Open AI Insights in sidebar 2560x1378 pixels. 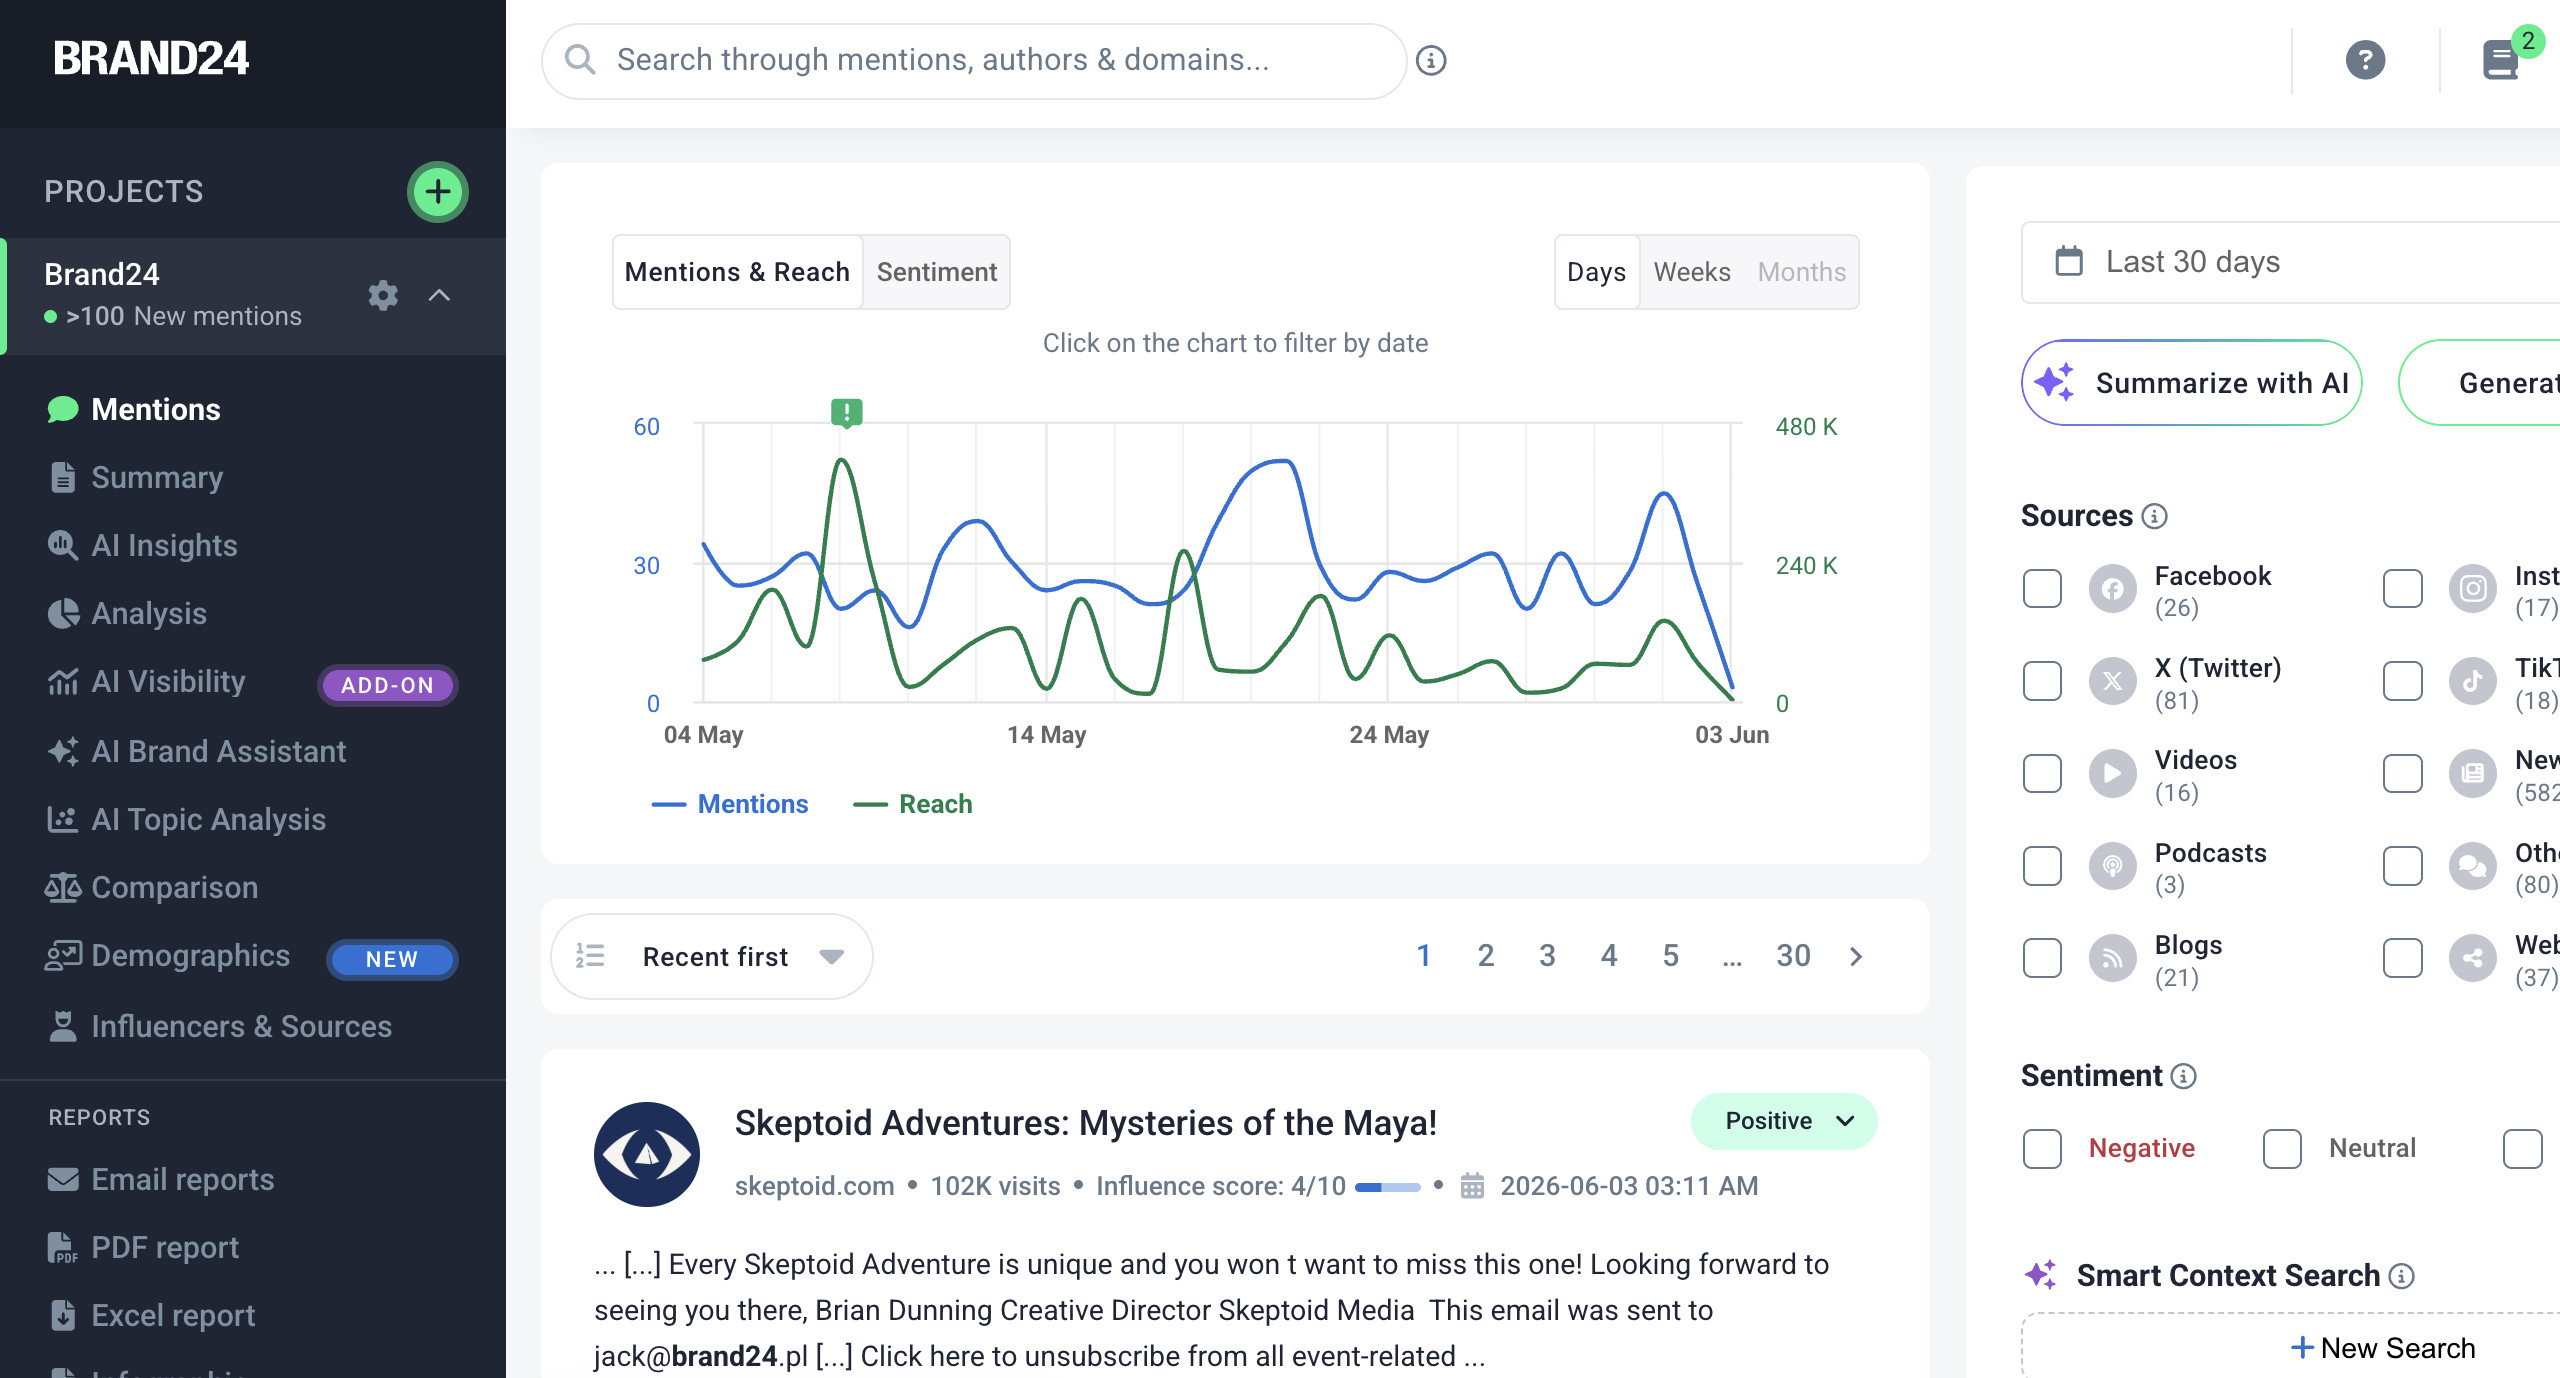click(164, 545)
